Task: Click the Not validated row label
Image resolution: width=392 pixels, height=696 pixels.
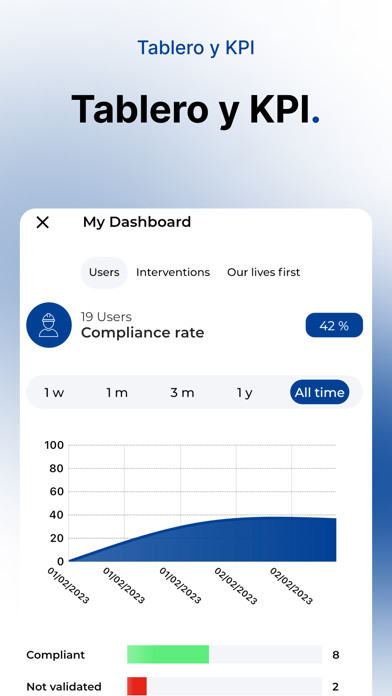Action: [64, 687]
